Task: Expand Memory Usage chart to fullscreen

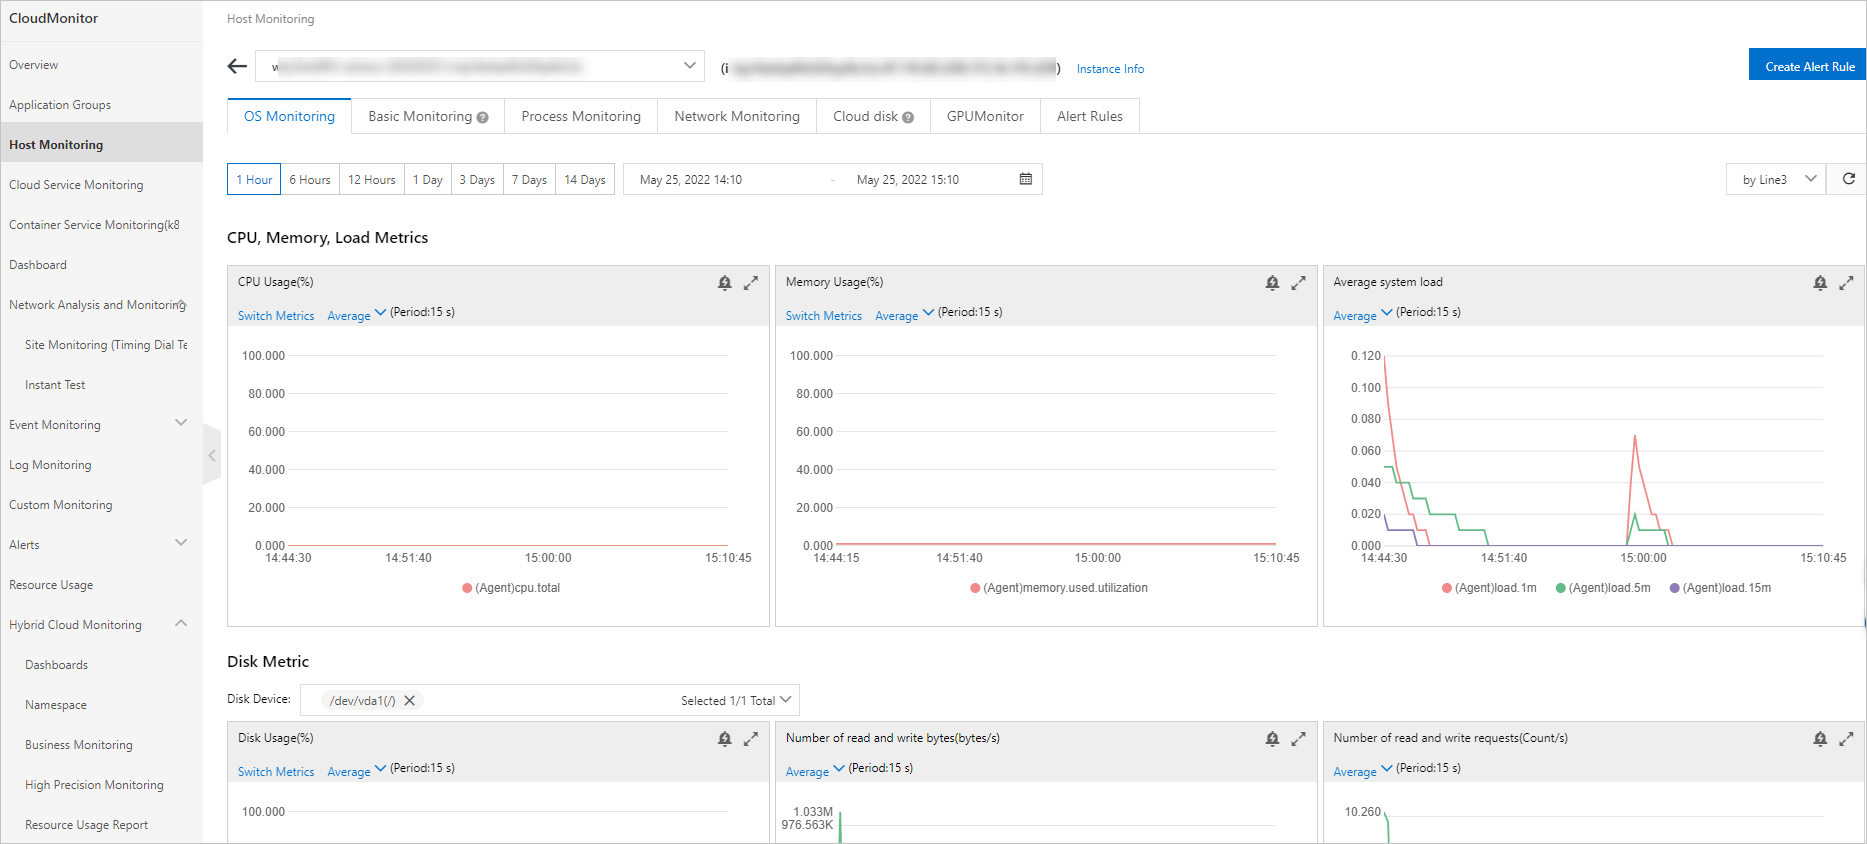Action: (1299, 283)
